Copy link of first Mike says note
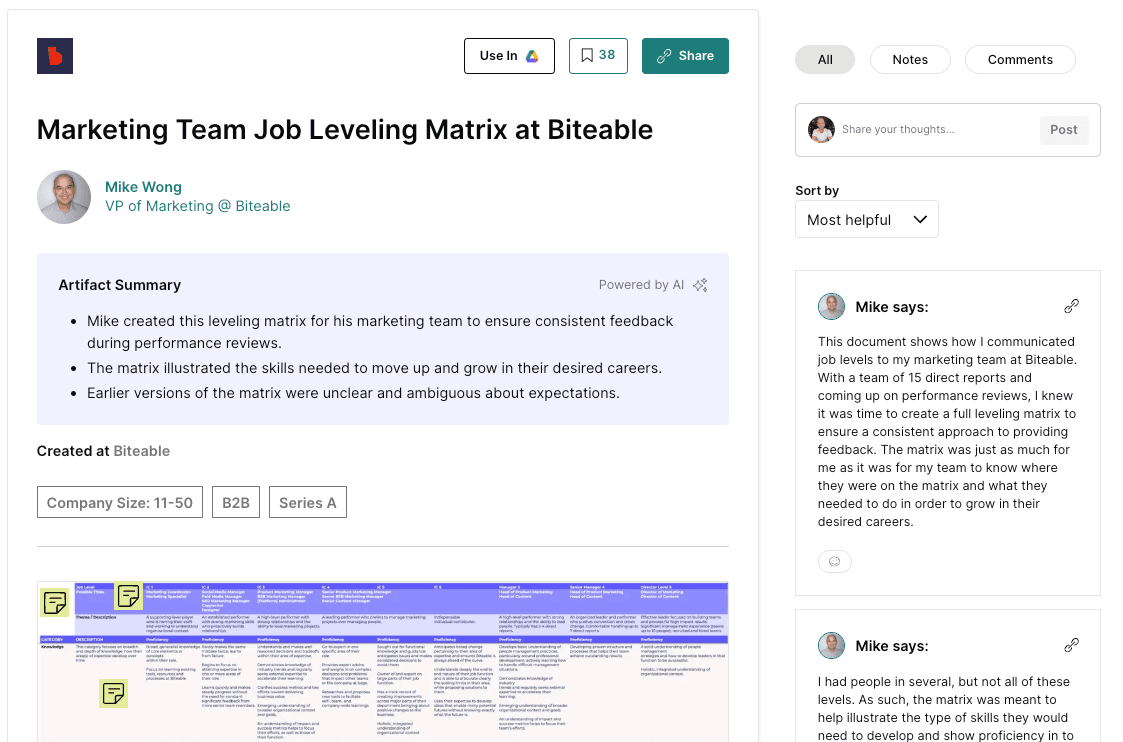 1071,307
